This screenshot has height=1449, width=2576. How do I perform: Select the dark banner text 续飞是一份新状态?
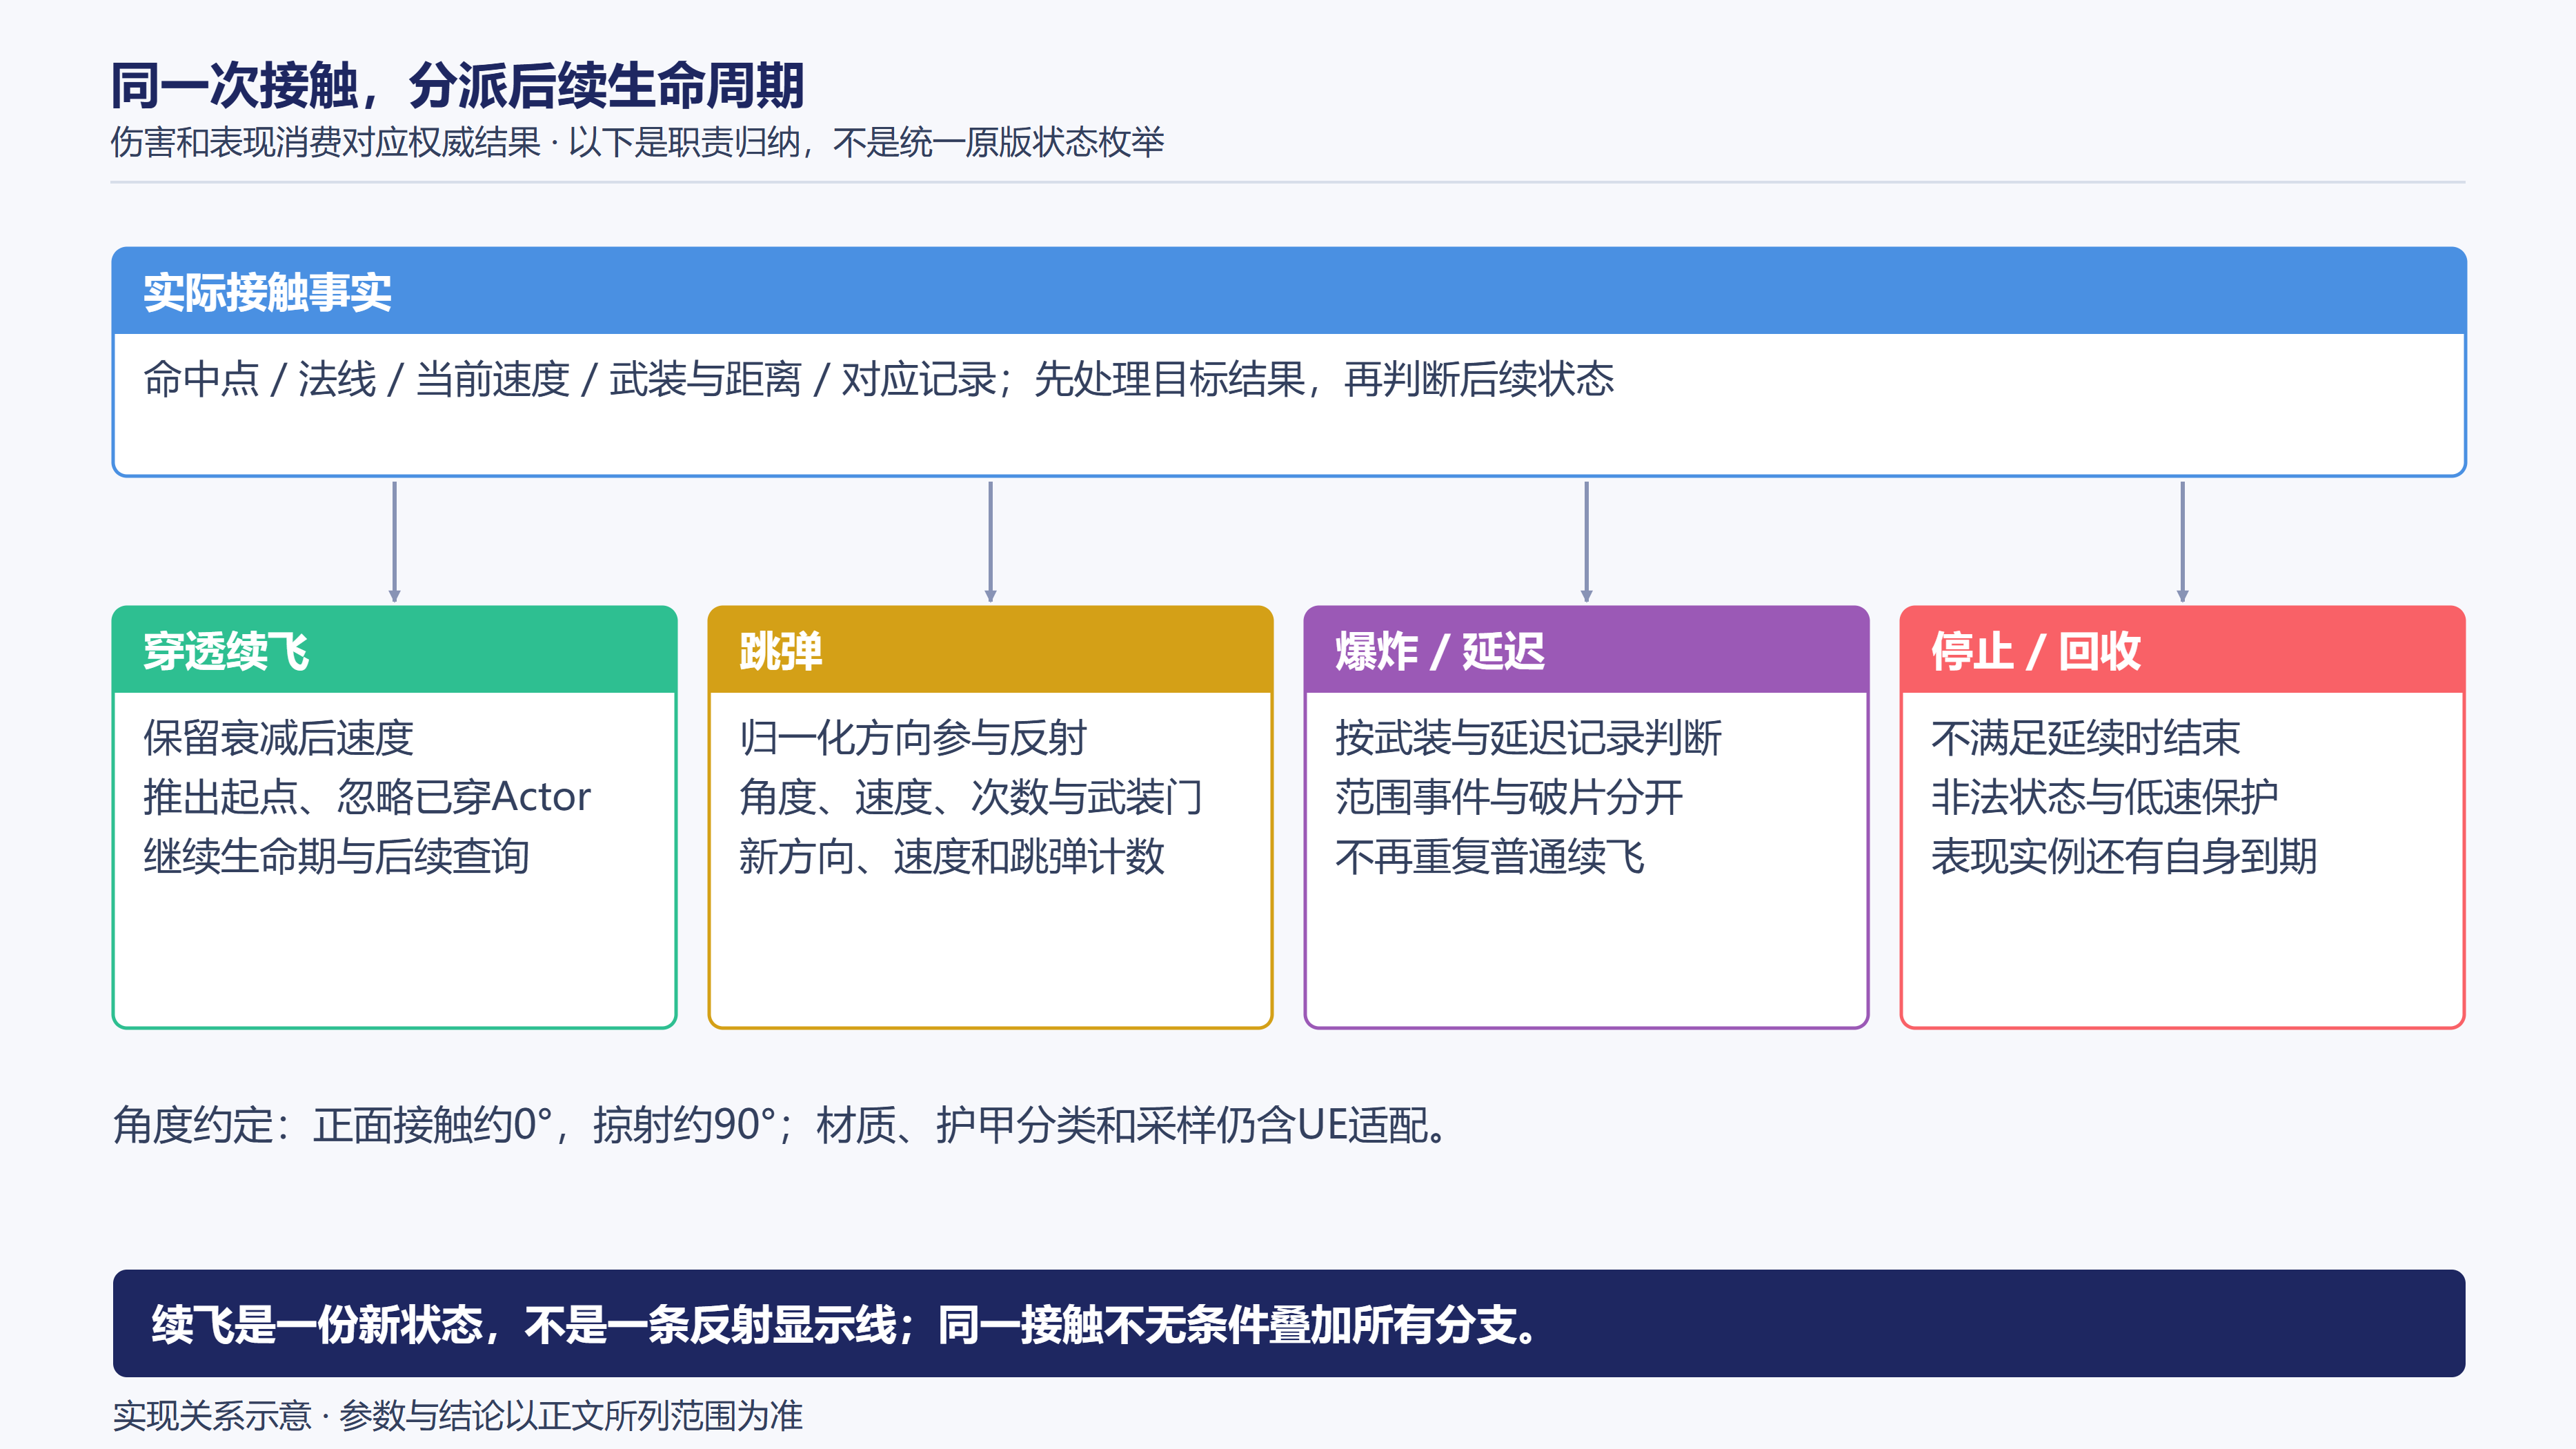tap(845, 1324)
